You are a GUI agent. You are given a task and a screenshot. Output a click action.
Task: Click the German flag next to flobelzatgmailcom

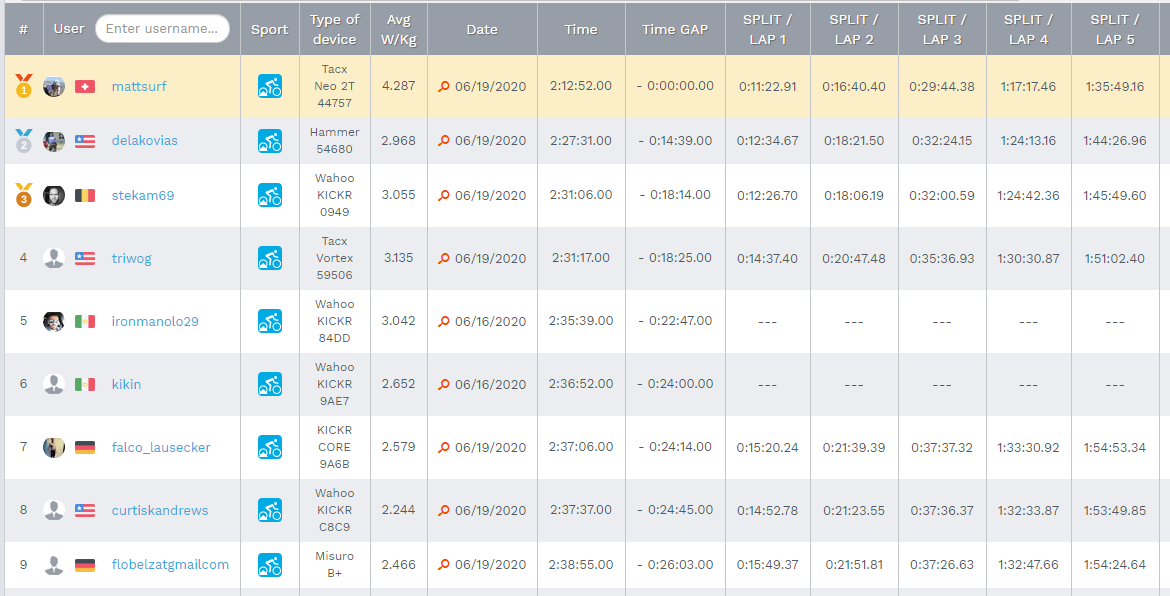pyautogui.click(x=85, y=565)
